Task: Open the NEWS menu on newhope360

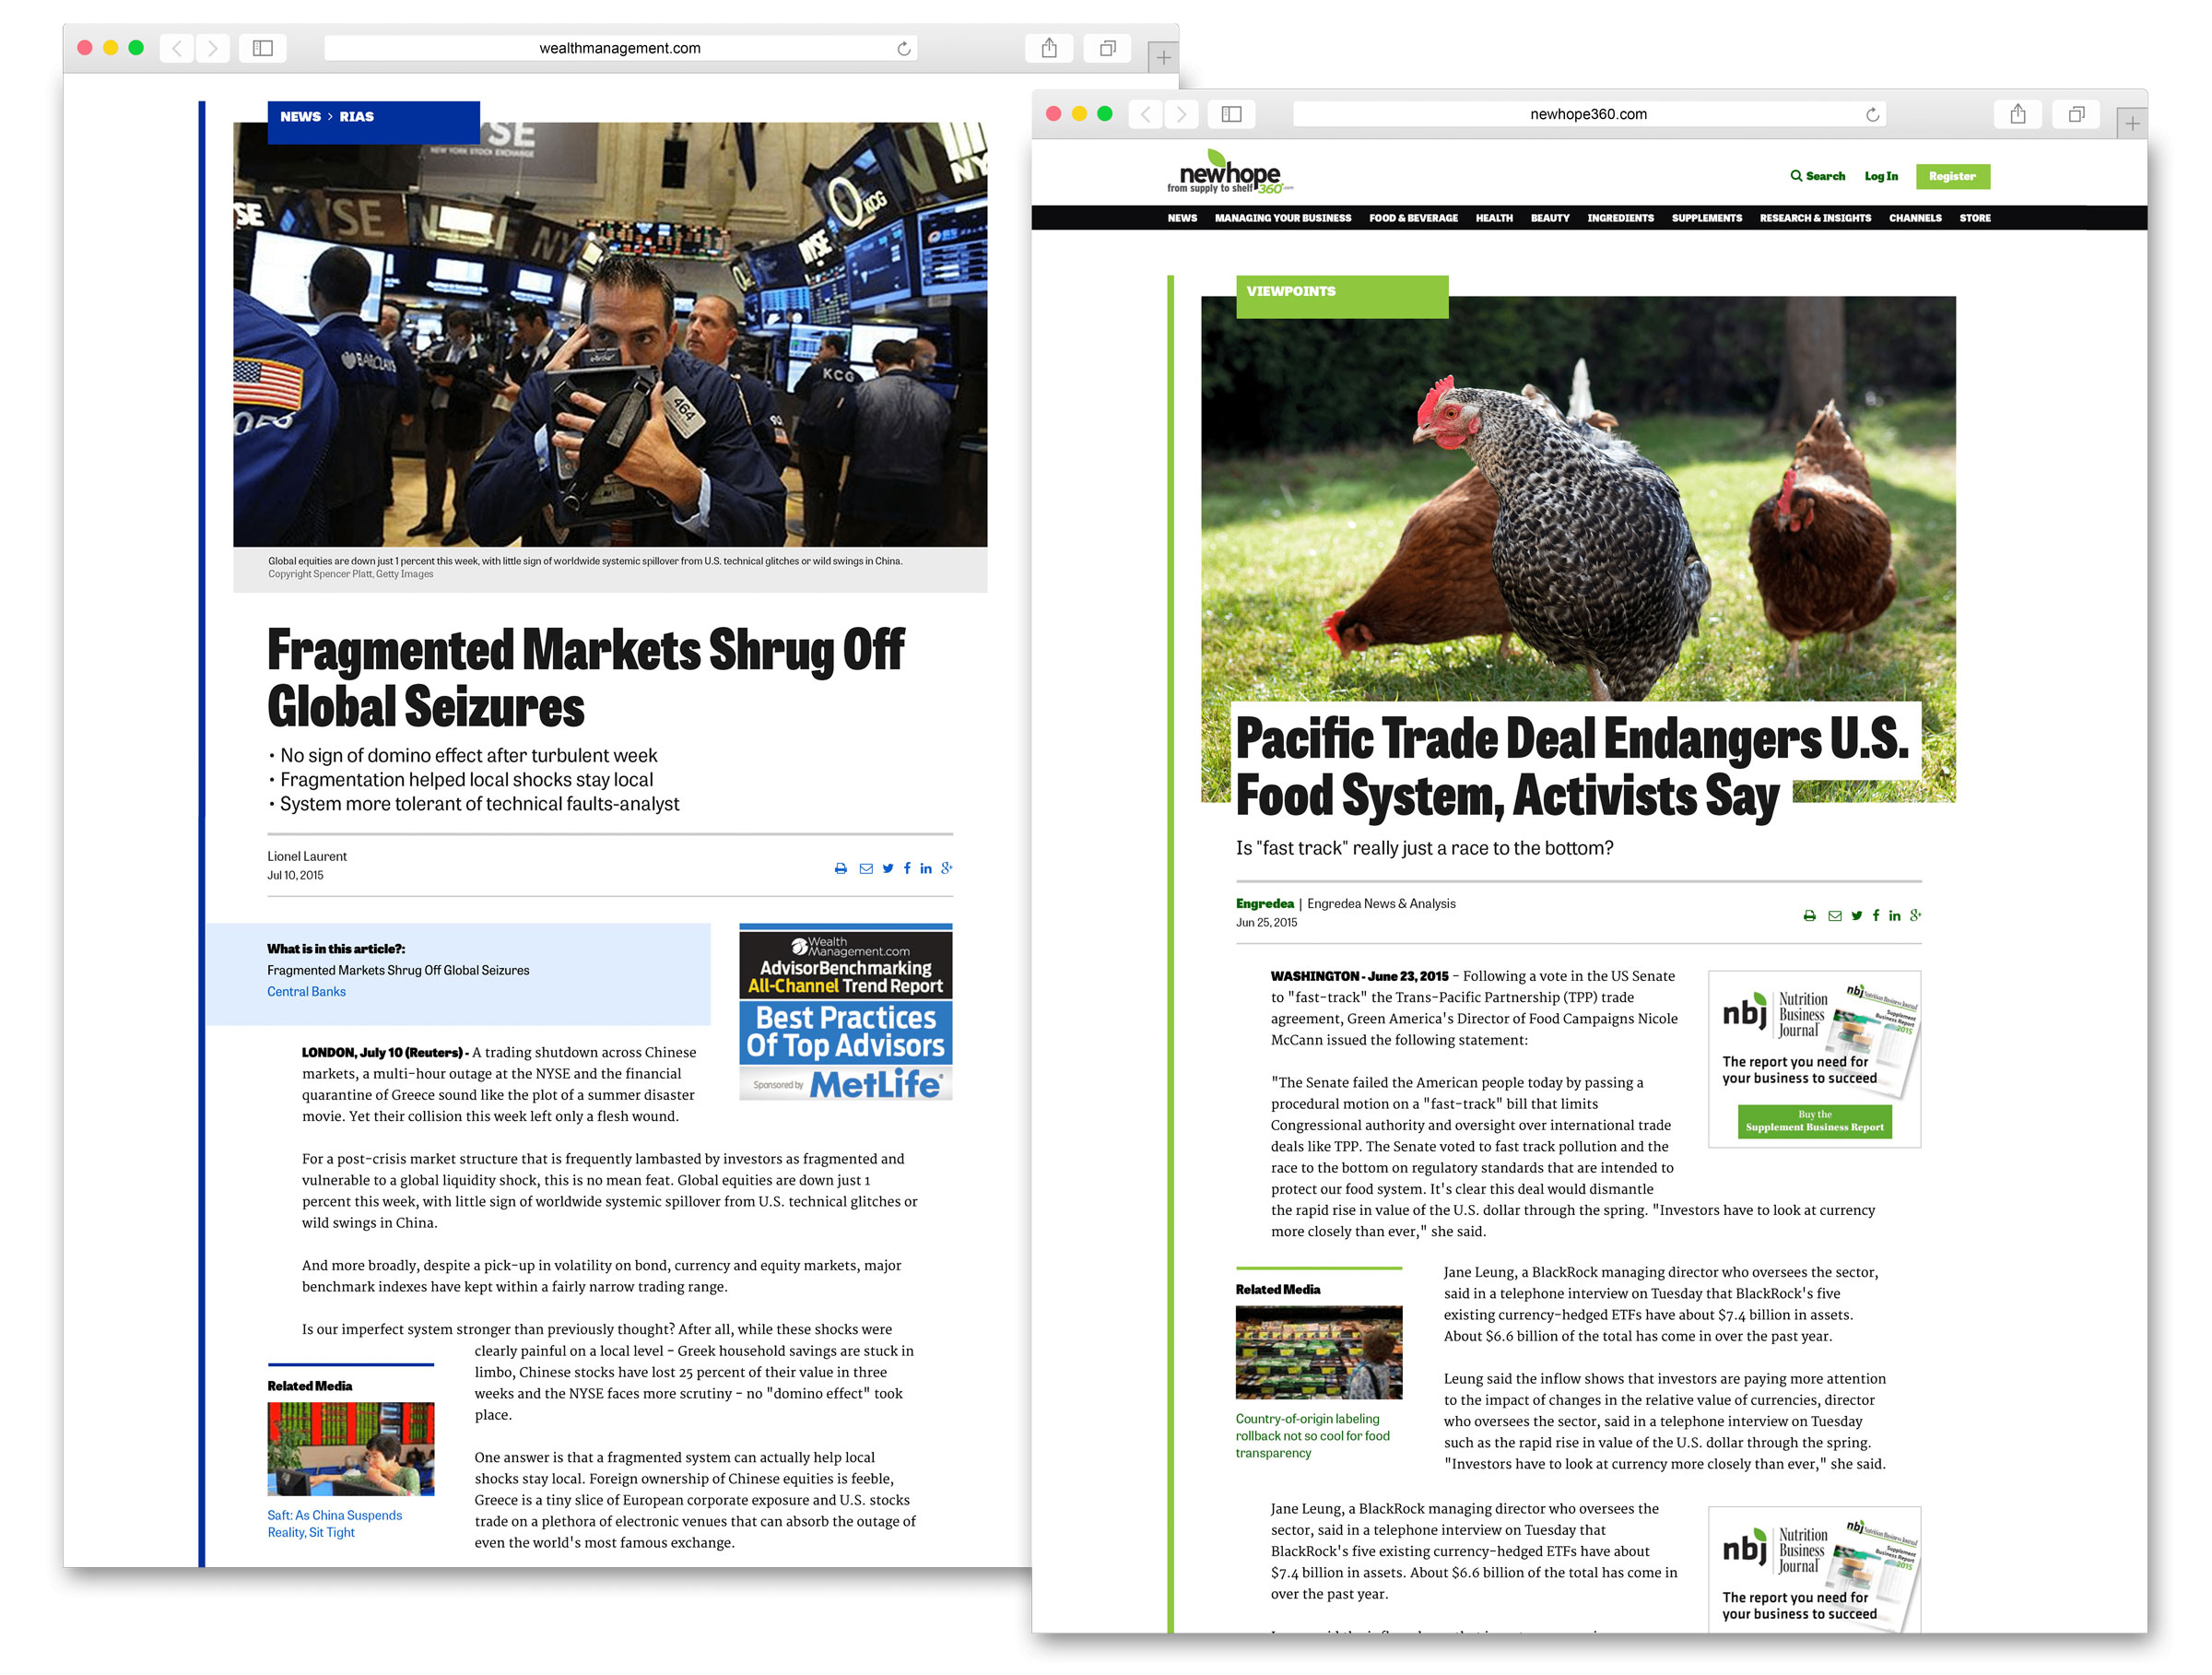Action: [1182, 218]
